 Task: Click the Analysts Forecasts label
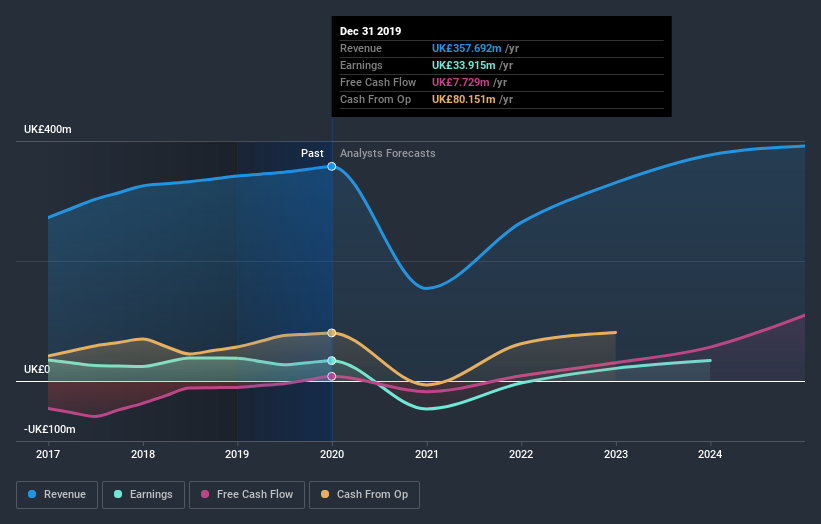(387, 153)
